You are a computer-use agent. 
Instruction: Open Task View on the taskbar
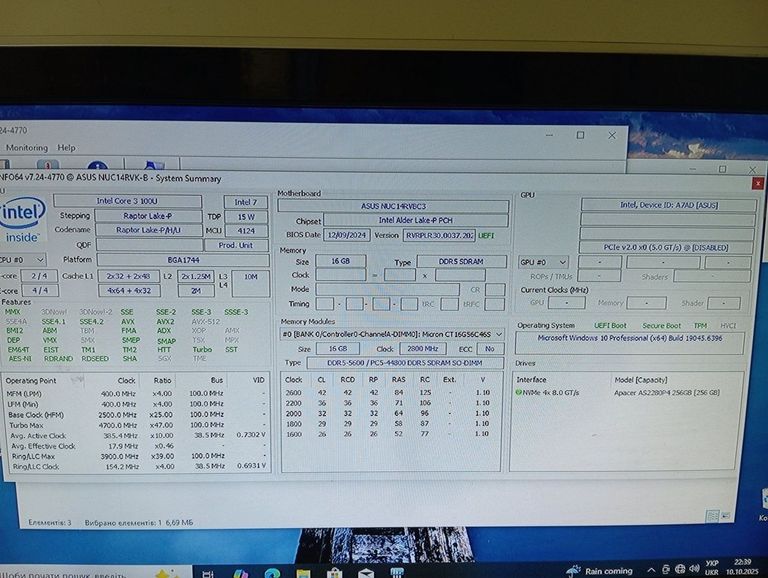point(208,573)
